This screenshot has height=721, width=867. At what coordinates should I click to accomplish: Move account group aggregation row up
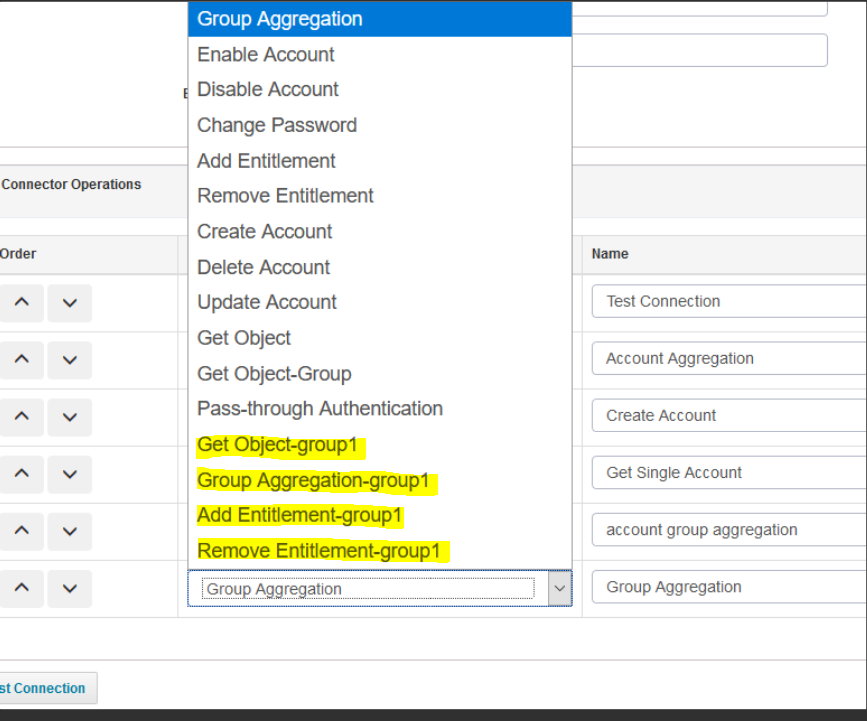coord(22,531)
